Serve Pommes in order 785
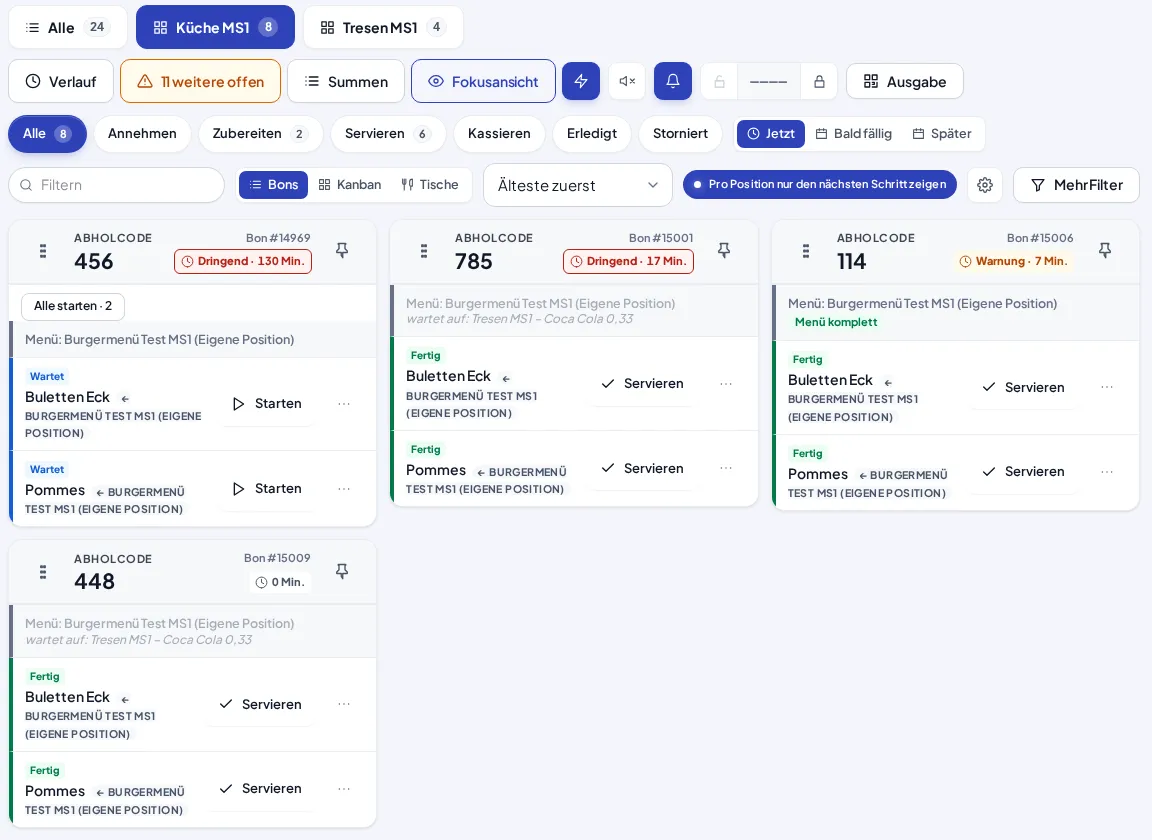The width and height of the screenshot is (1152, 840). pos(642,468)
